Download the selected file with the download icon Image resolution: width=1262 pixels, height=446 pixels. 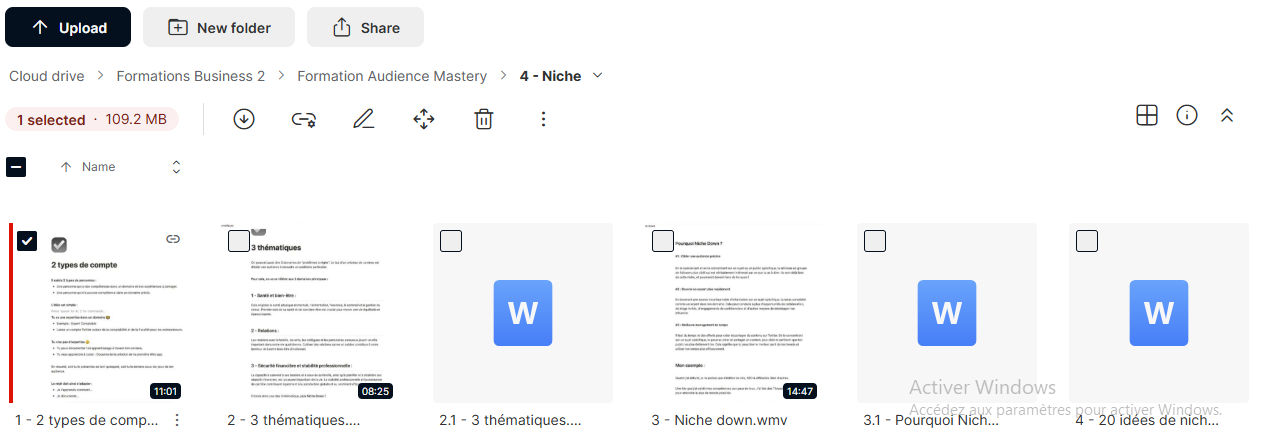(243, 119)
